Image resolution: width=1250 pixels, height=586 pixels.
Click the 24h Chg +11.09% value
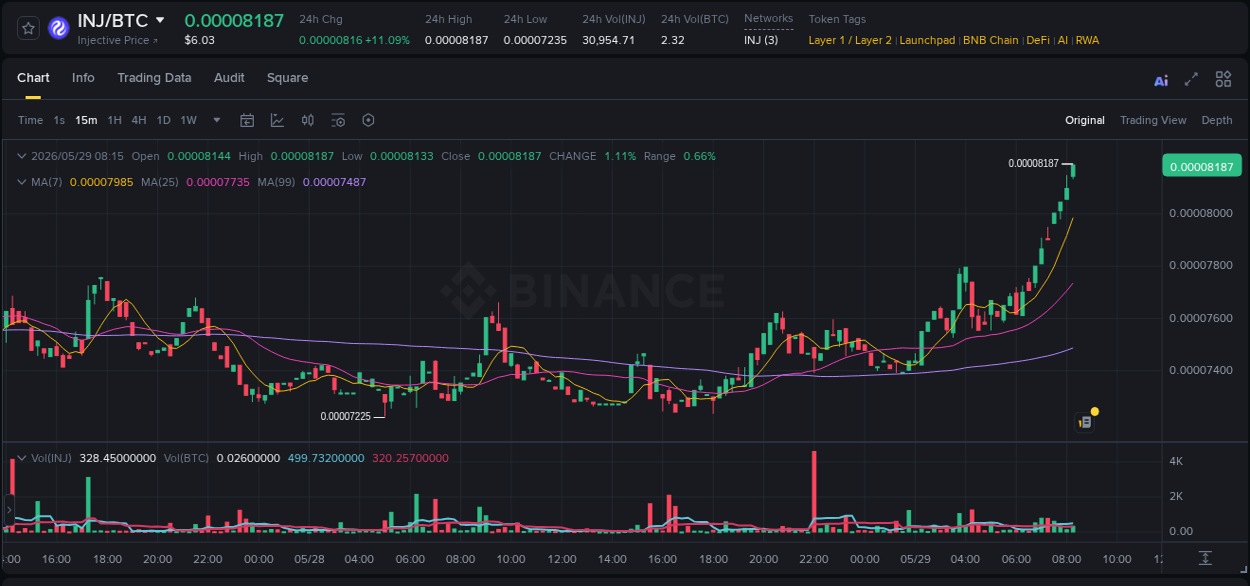[386, 40]
